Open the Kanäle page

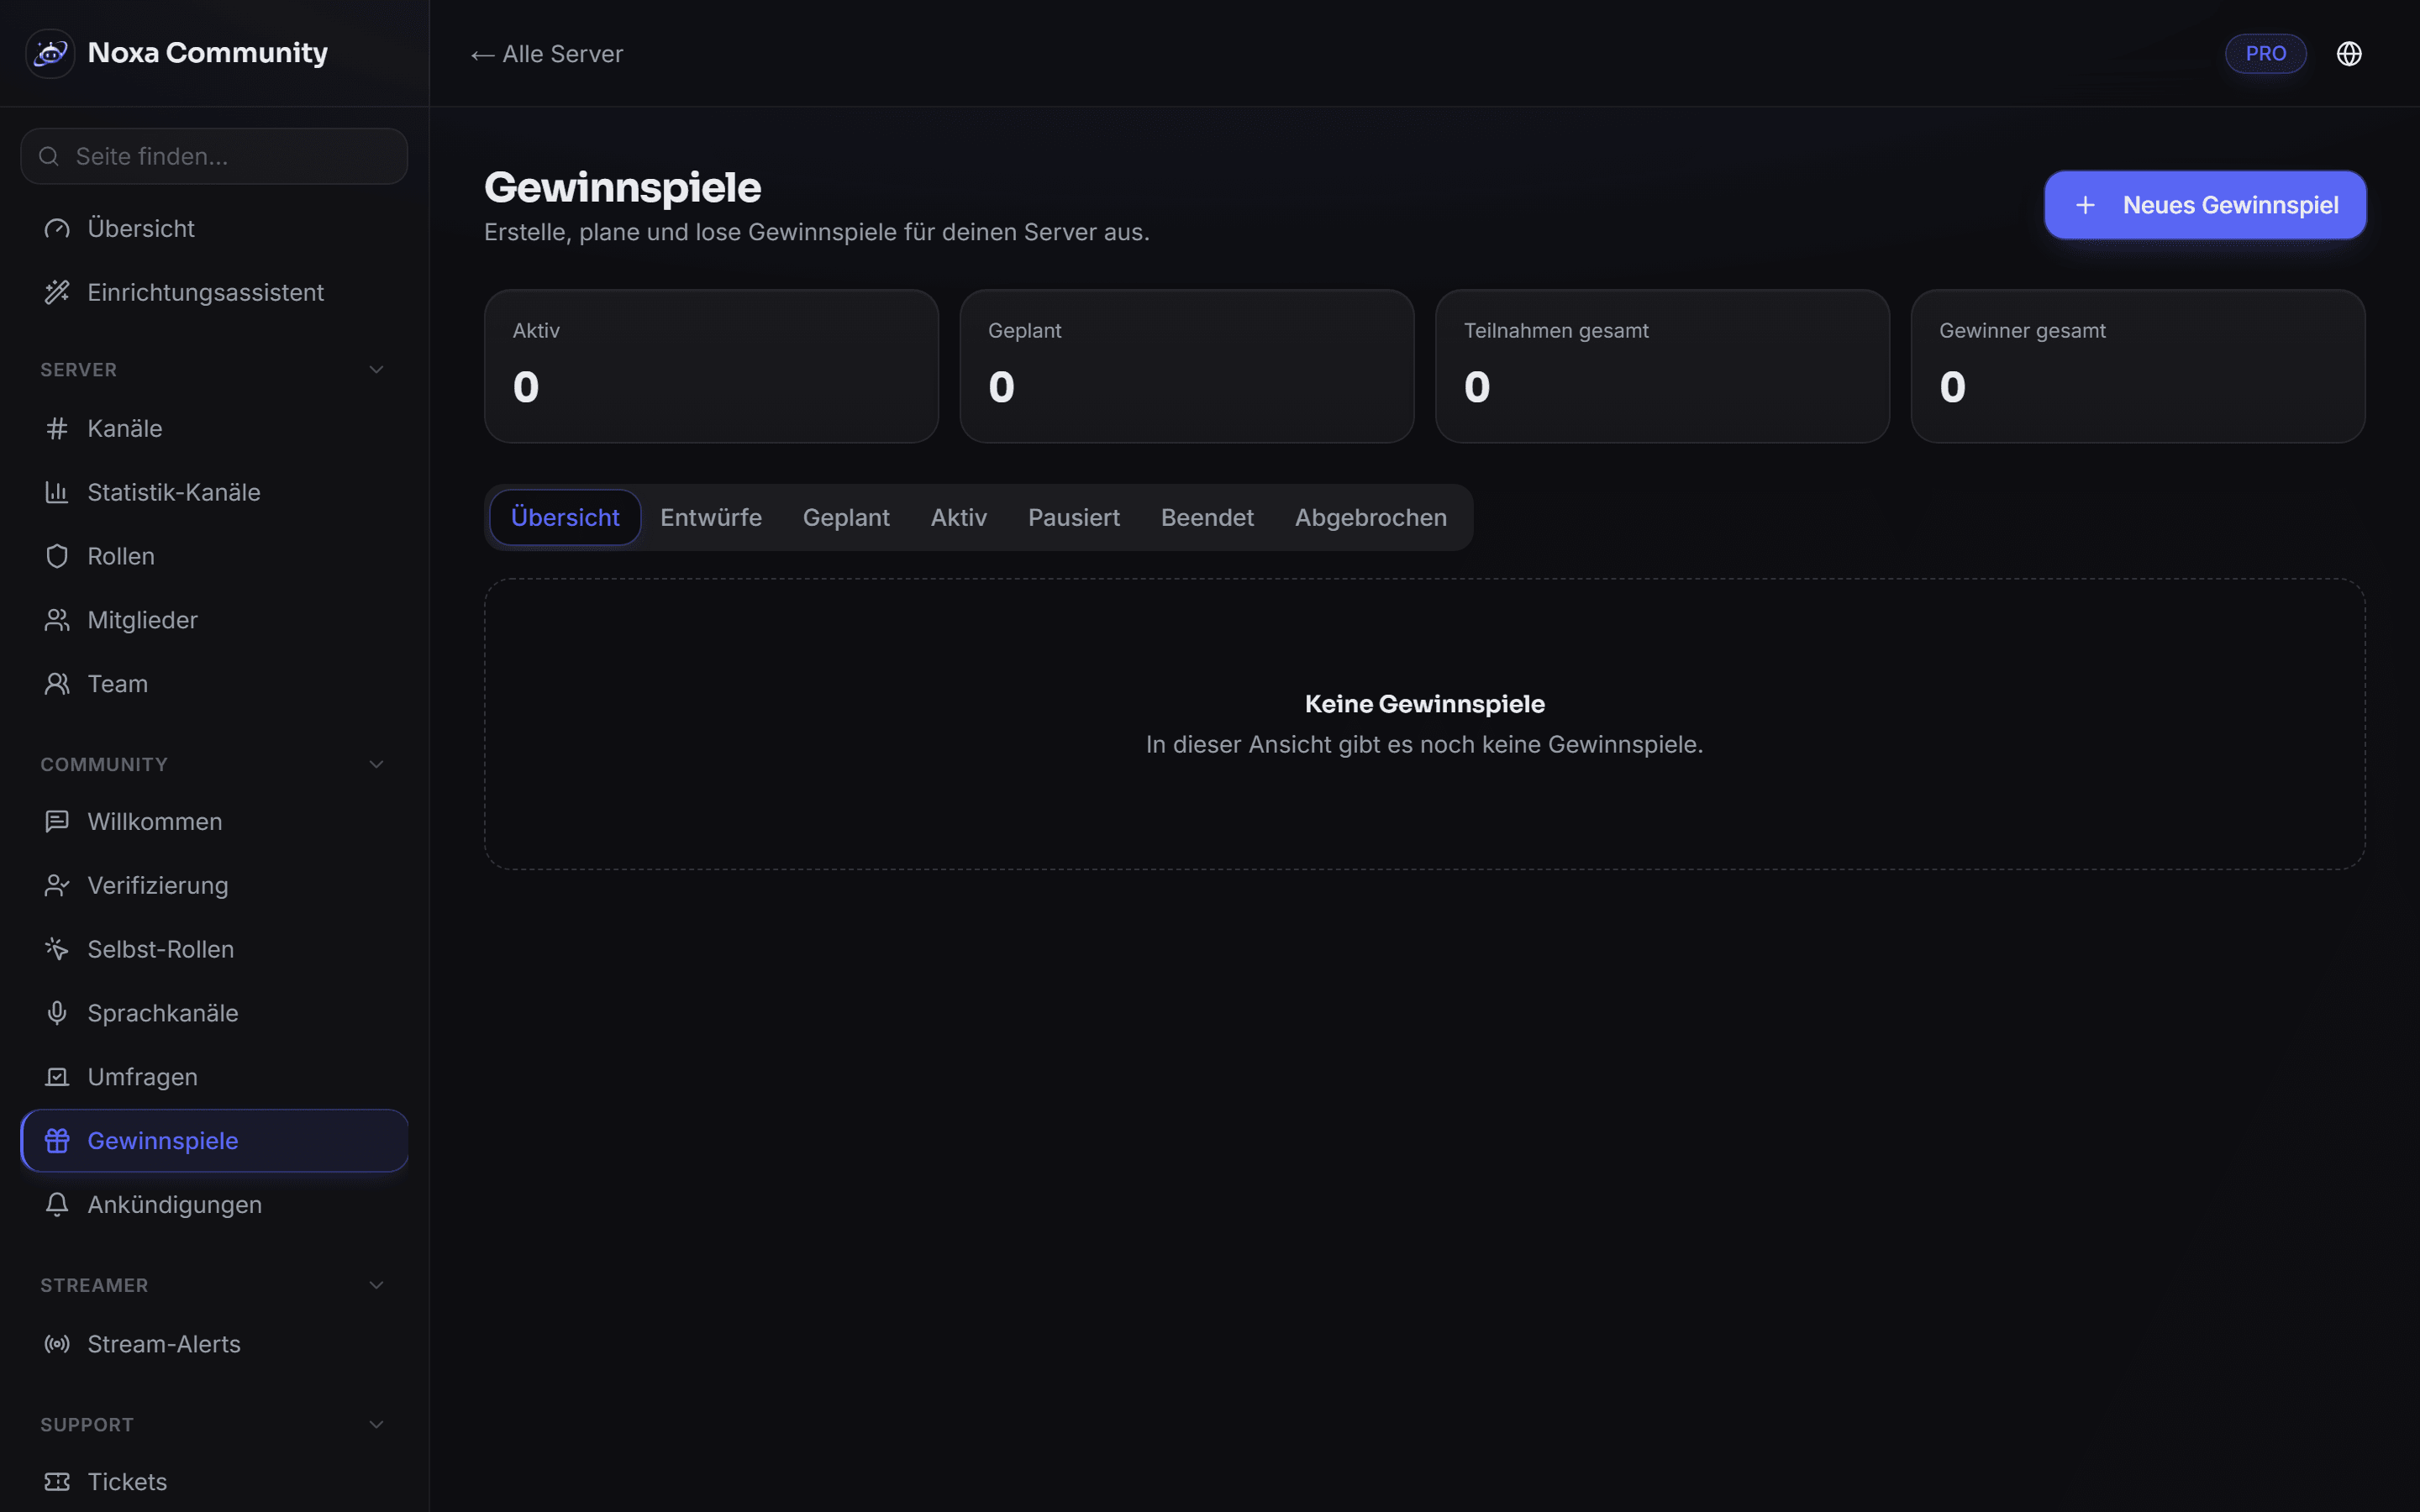(214, 428)
